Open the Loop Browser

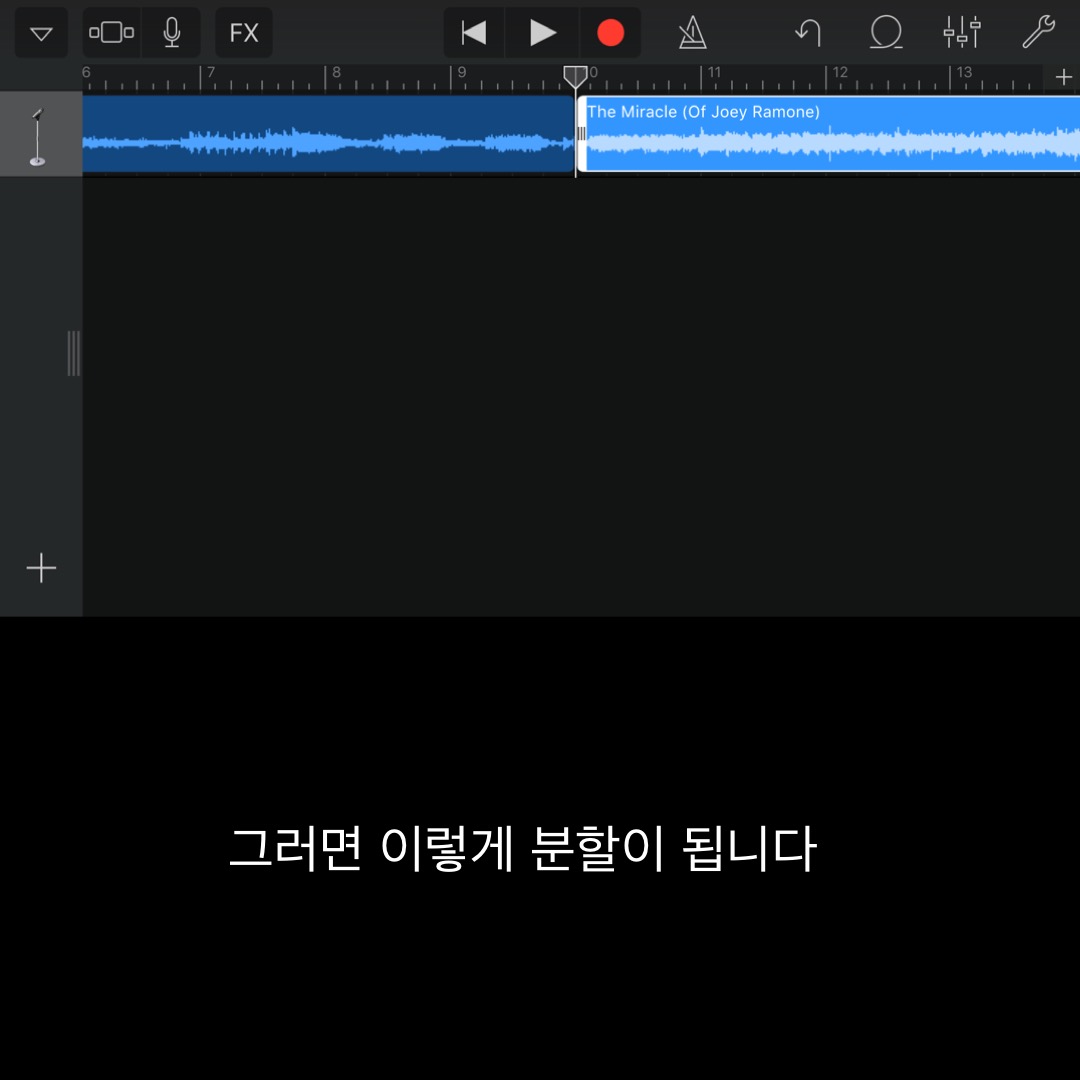(x=885, y=33)
